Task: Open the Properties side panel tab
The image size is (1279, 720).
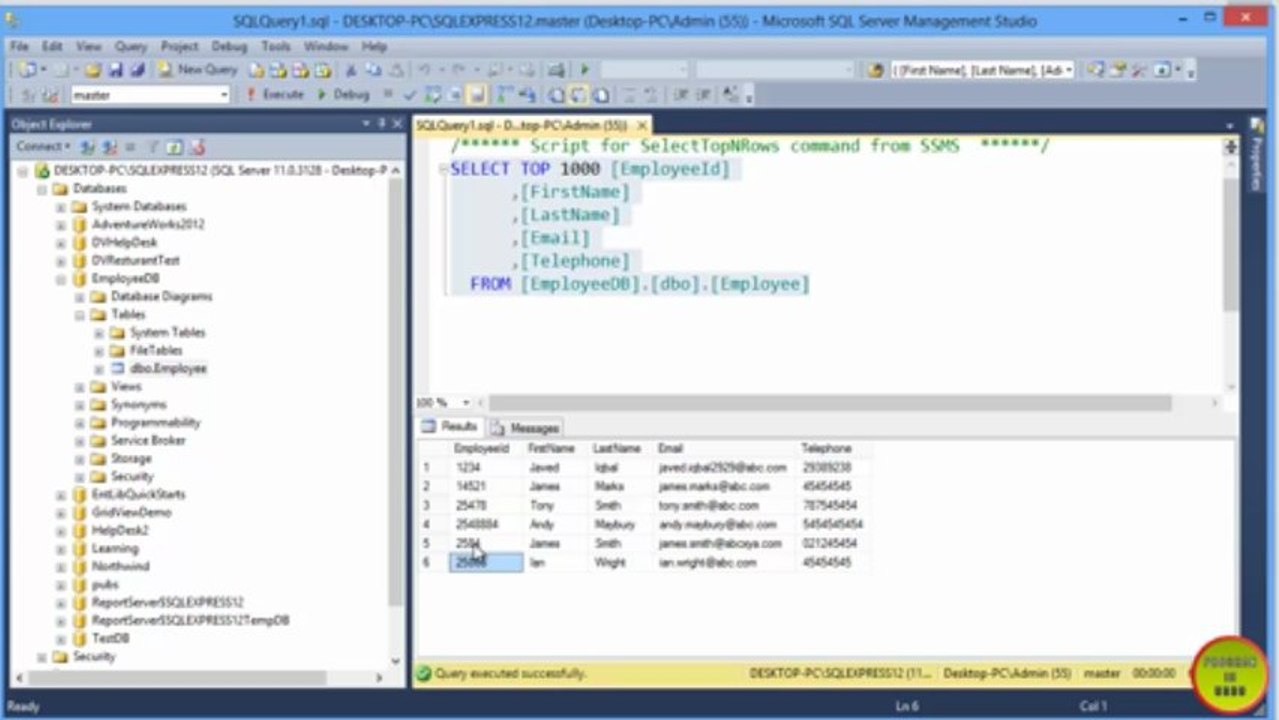Action: (x=1258, y=155)
